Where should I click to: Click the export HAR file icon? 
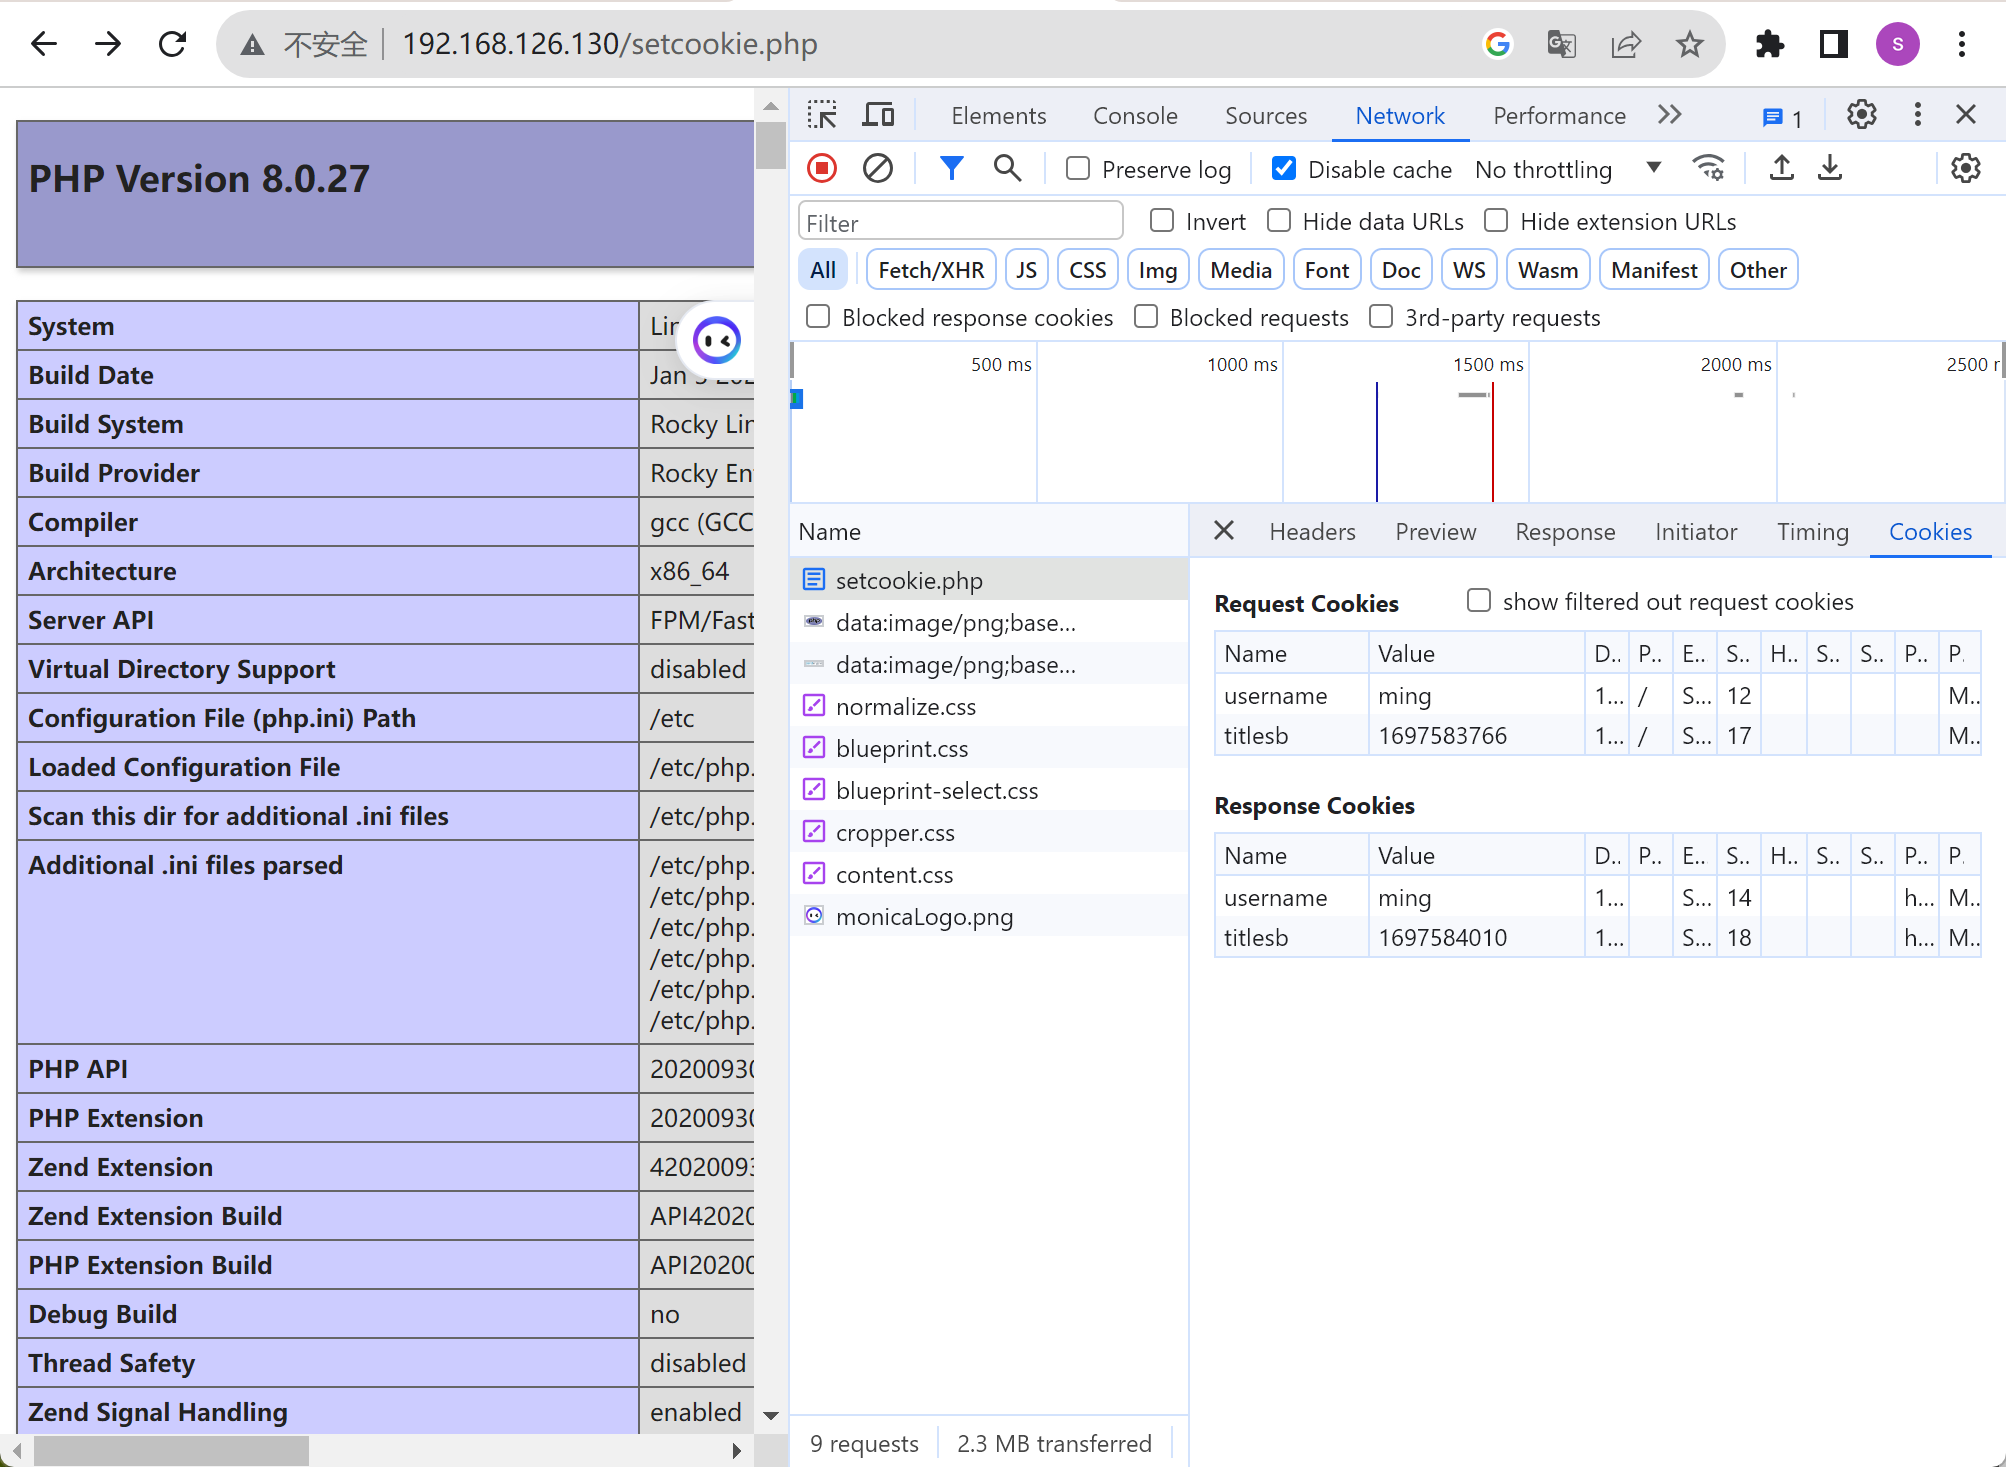click(1830, 170)
